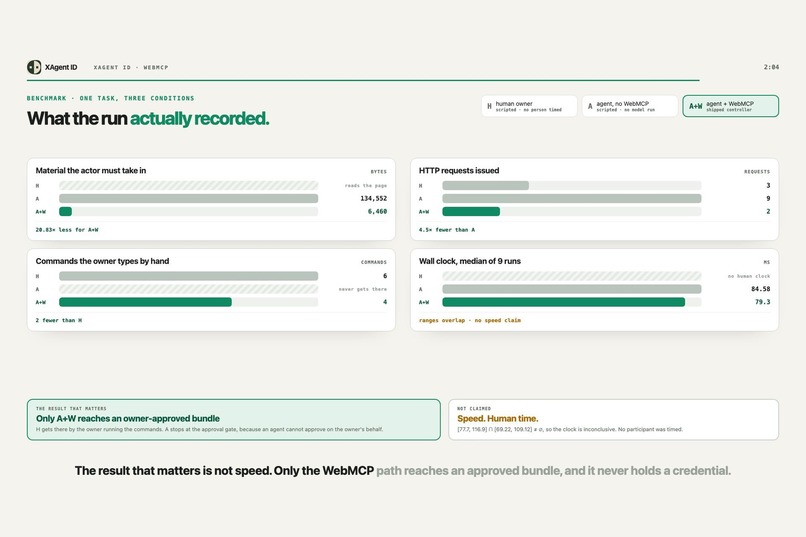Click the 'Speed. Human time.' card
Image resolution: width=806 pixels, height=537 pixels.
(614, 420)
